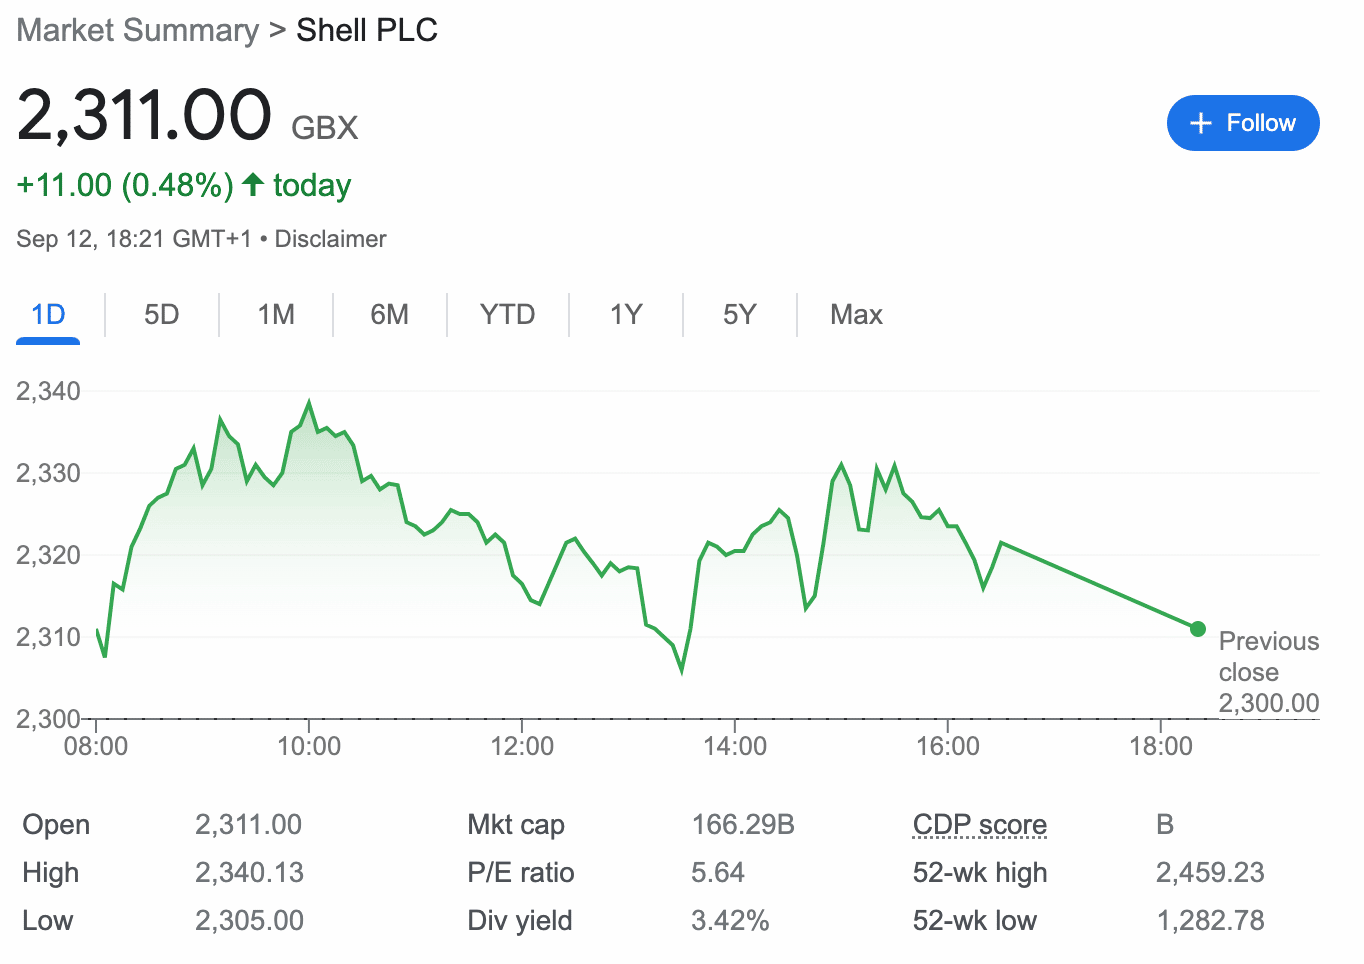
Task: Show the Max chart range
Action: tap(856, 315)
